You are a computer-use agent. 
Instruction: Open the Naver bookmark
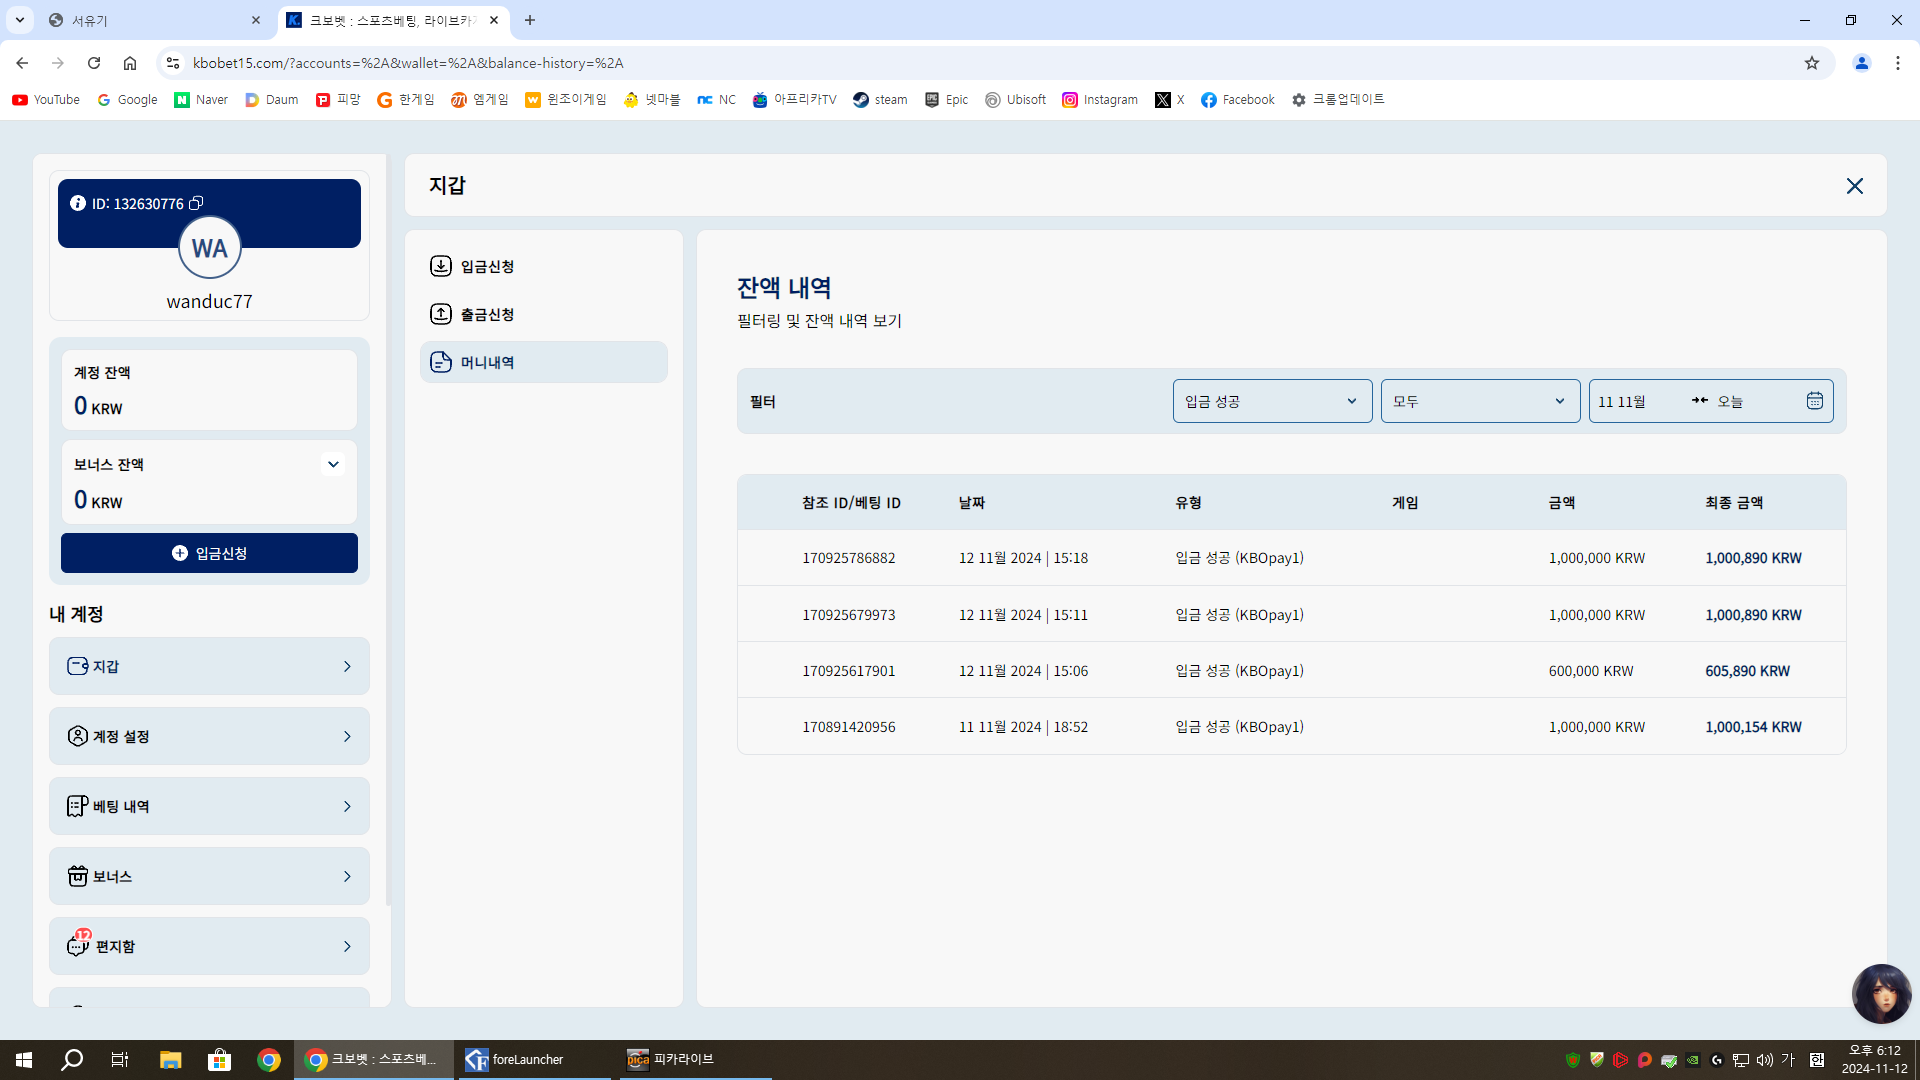[x=201, y=100]
